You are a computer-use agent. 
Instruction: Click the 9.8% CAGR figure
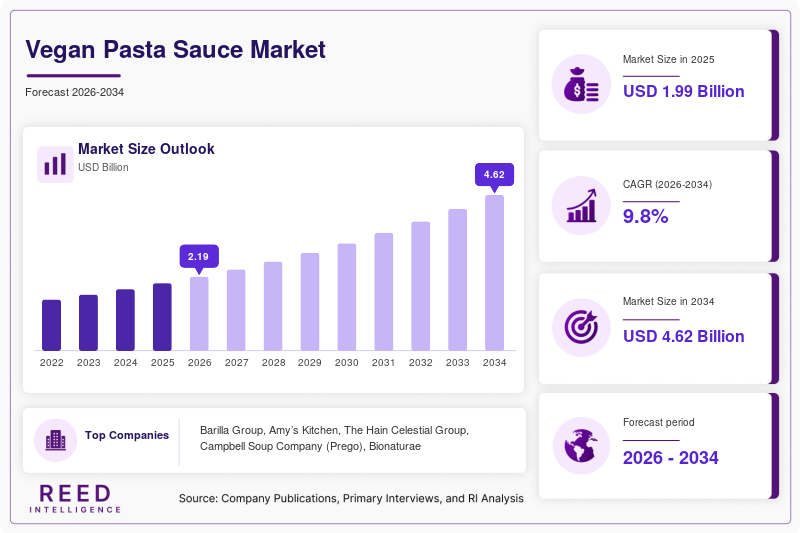(x=645, y=216)
